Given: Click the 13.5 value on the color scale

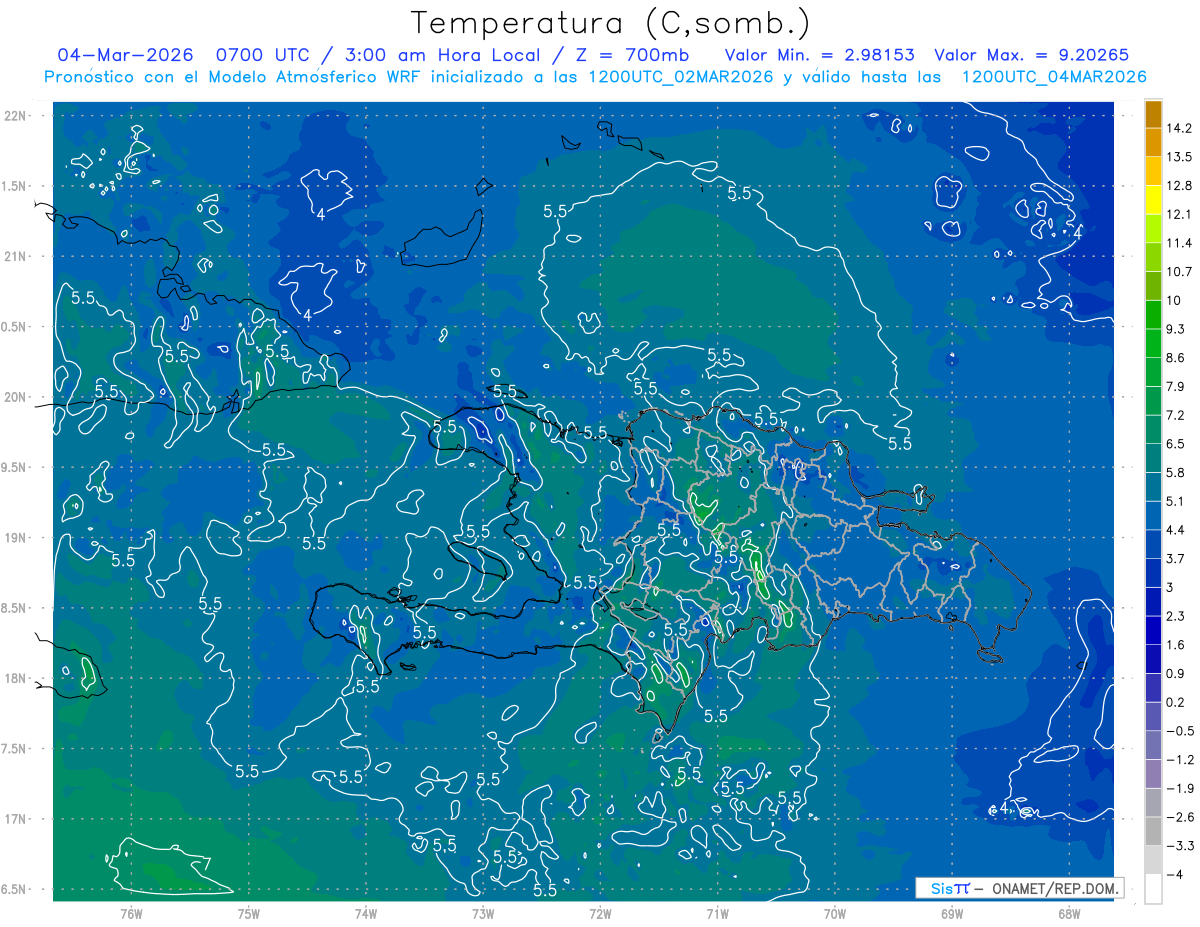Looking at the screenshot, I should [1180, 157].
